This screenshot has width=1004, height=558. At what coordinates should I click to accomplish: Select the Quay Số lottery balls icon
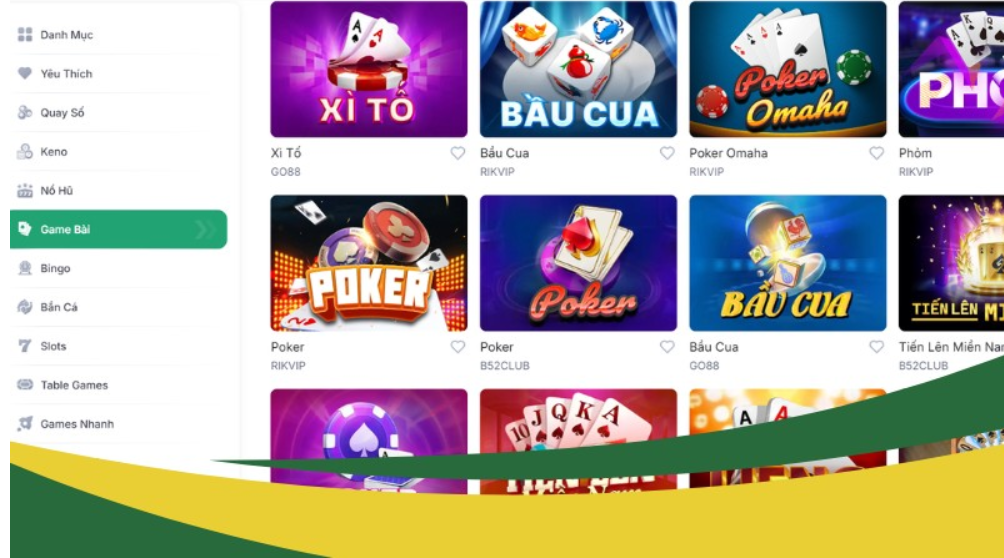coord(25,113)
